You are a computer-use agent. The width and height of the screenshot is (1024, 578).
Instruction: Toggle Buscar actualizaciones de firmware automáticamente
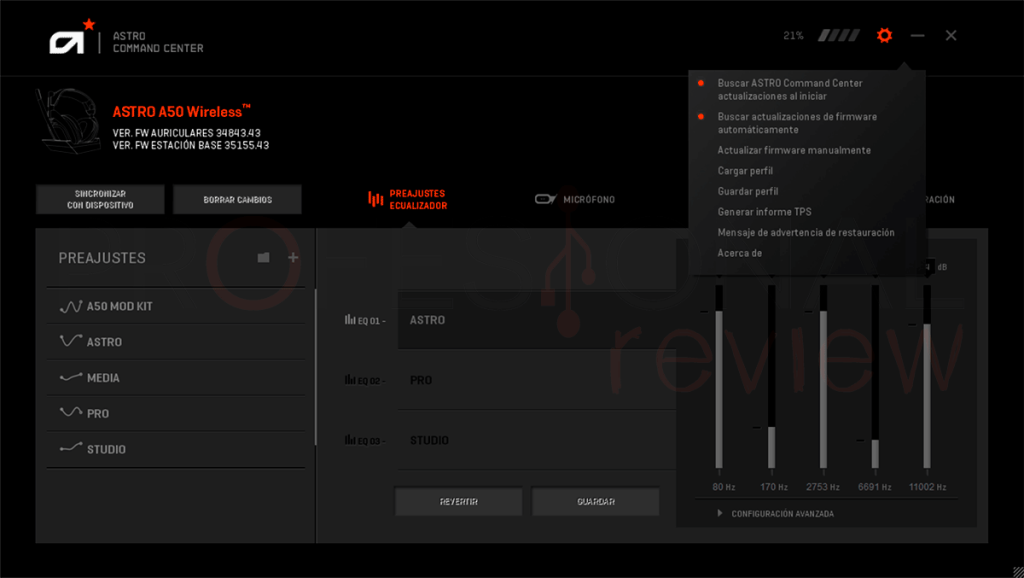pyautogui.click(x=797, y=123)
